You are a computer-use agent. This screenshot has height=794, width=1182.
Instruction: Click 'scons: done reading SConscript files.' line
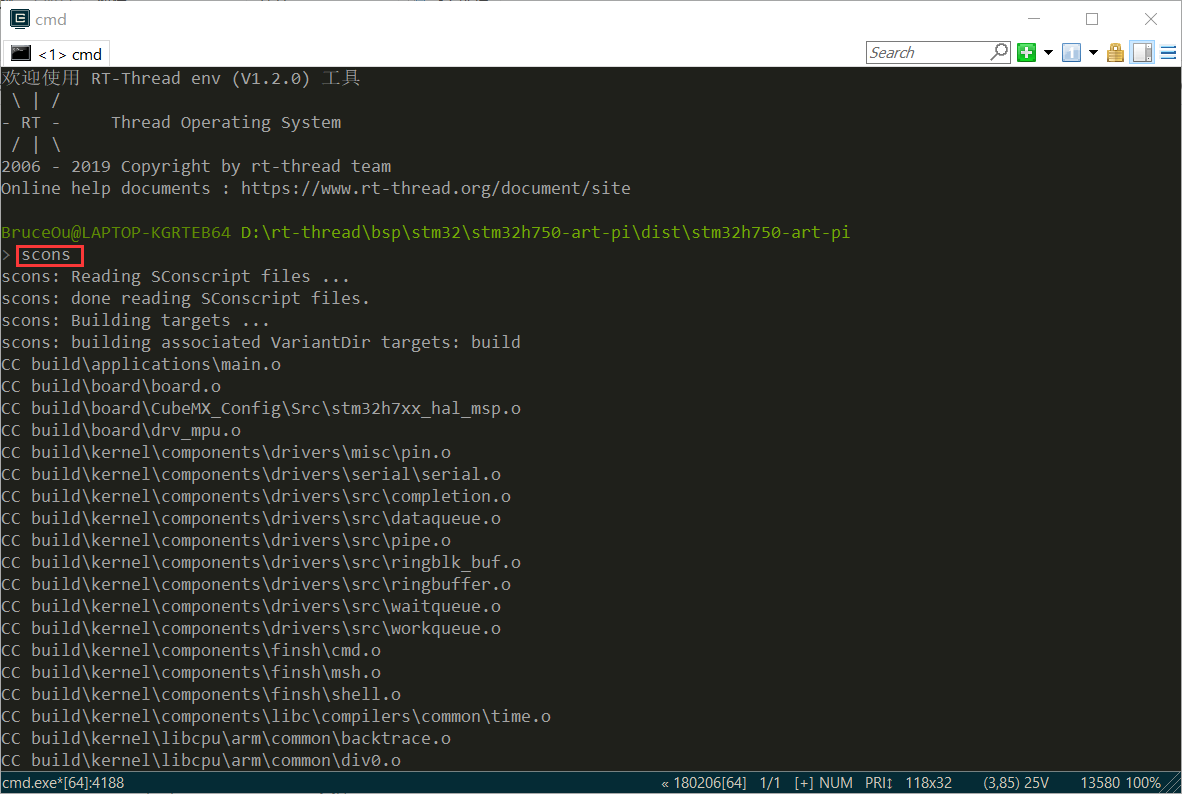pos(185,299)
